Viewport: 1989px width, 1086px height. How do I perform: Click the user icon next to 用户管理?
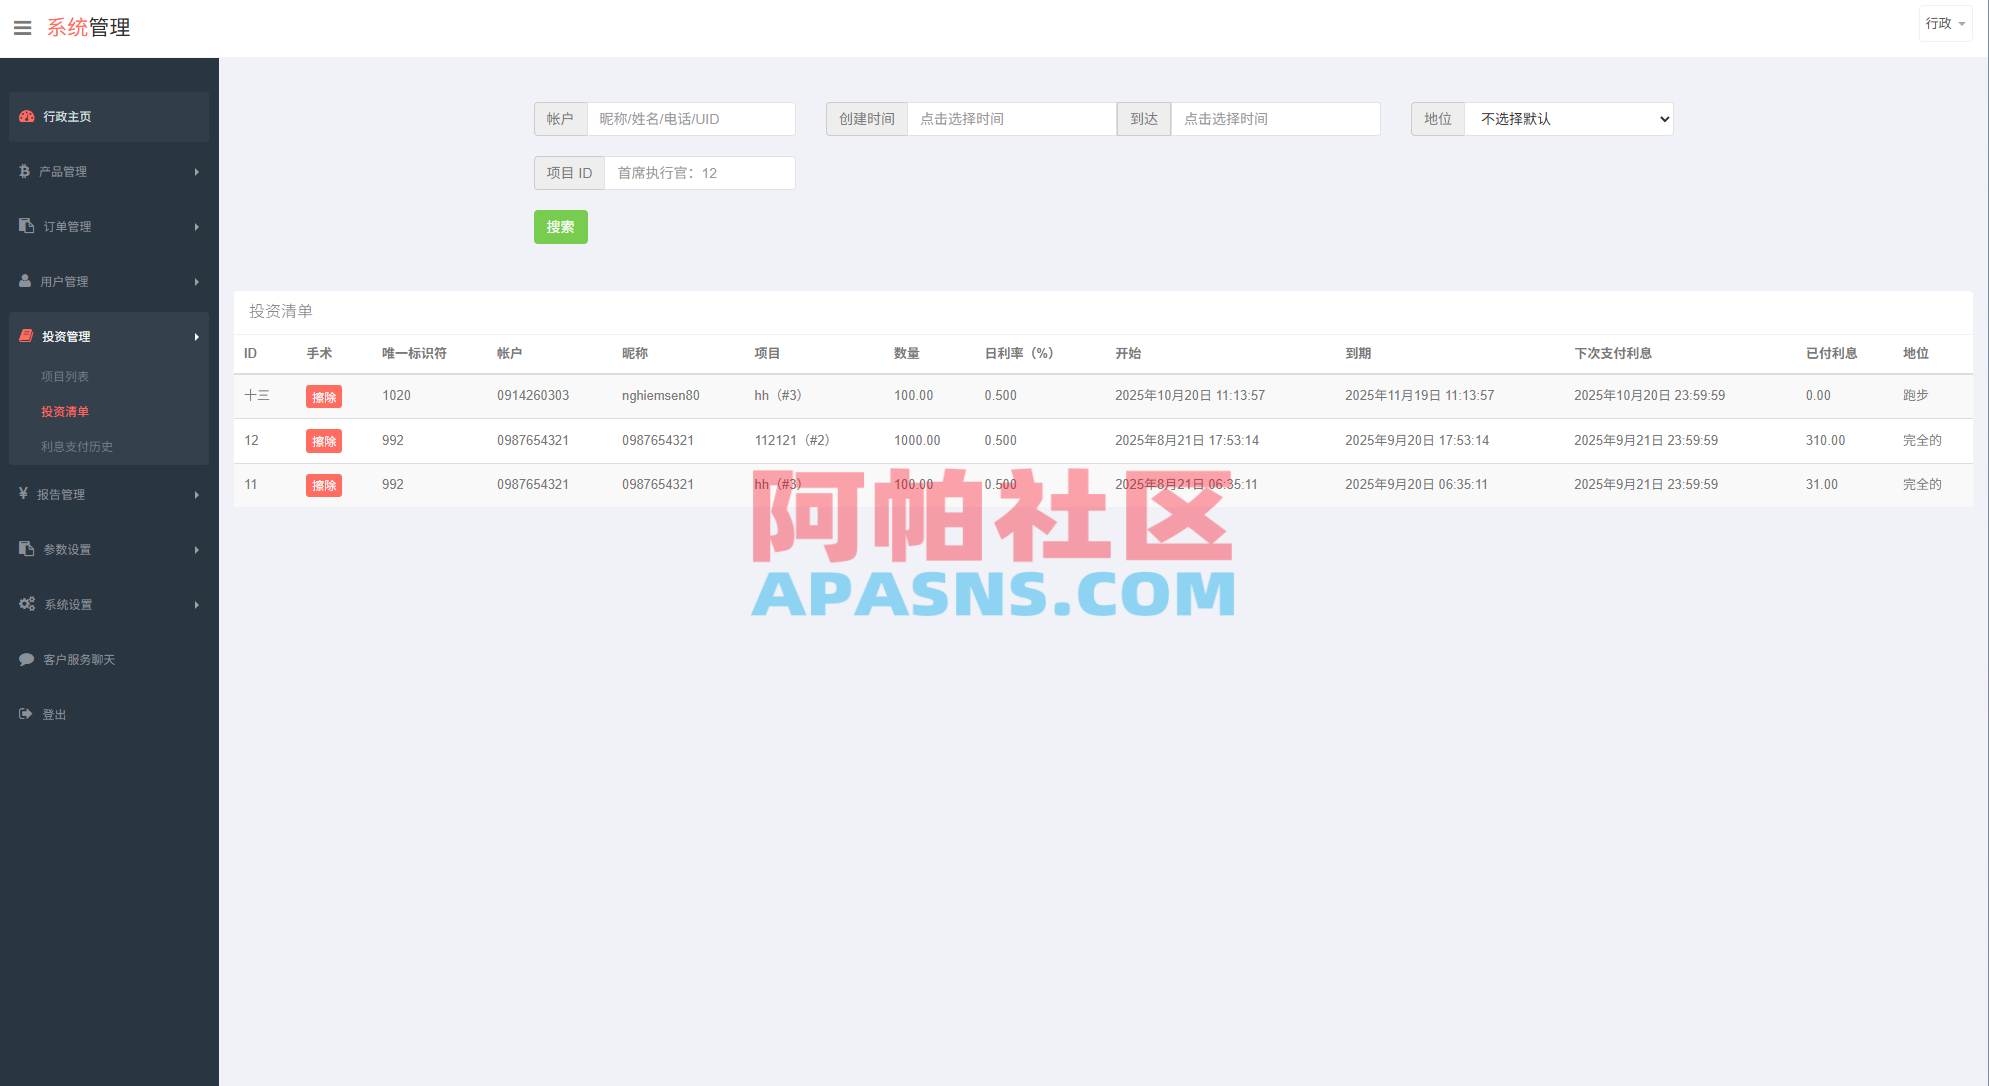[x=25, y=281]
